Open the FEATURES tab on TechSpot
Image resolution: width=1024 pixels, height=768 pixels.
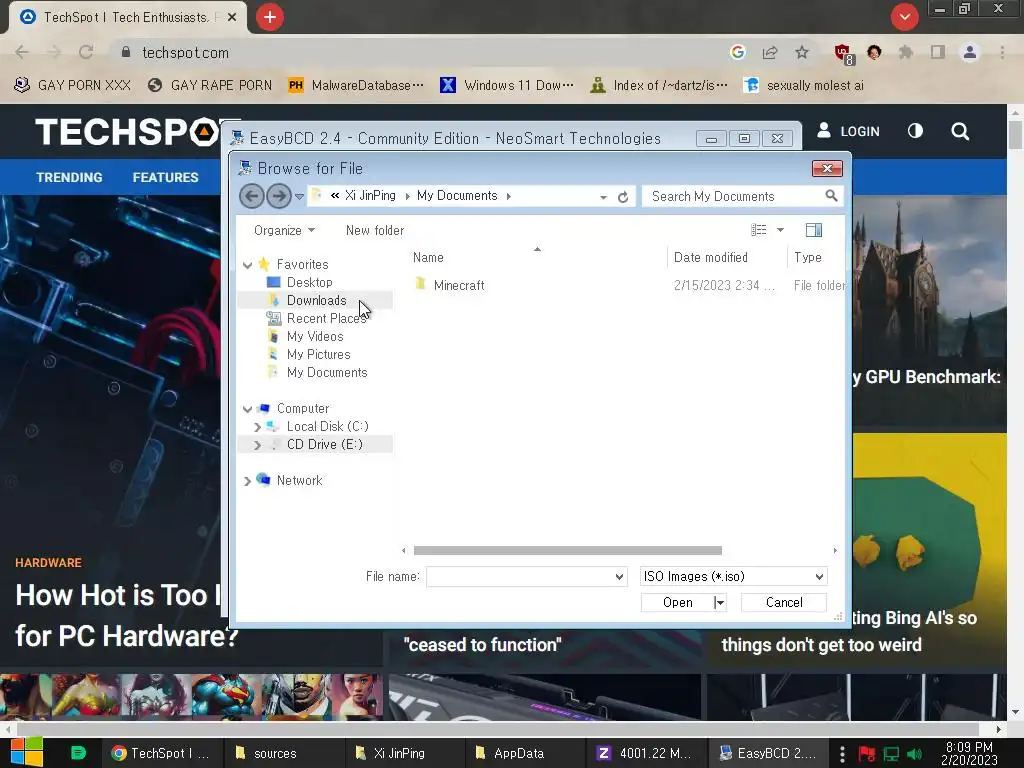pyautogui.click(x=165, y=178)
